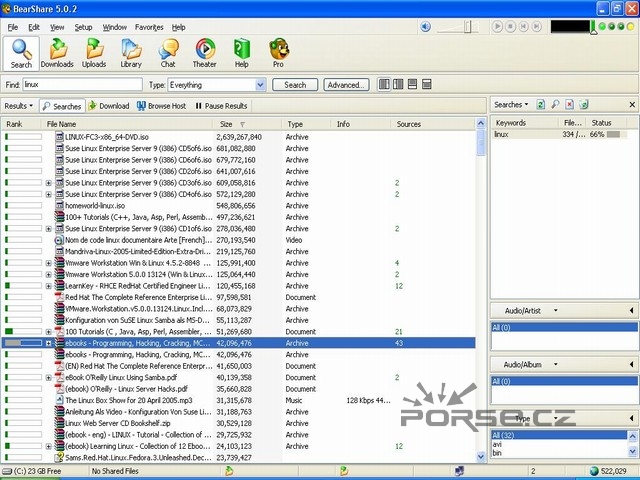Expand the Results dropdown menu

19,105
